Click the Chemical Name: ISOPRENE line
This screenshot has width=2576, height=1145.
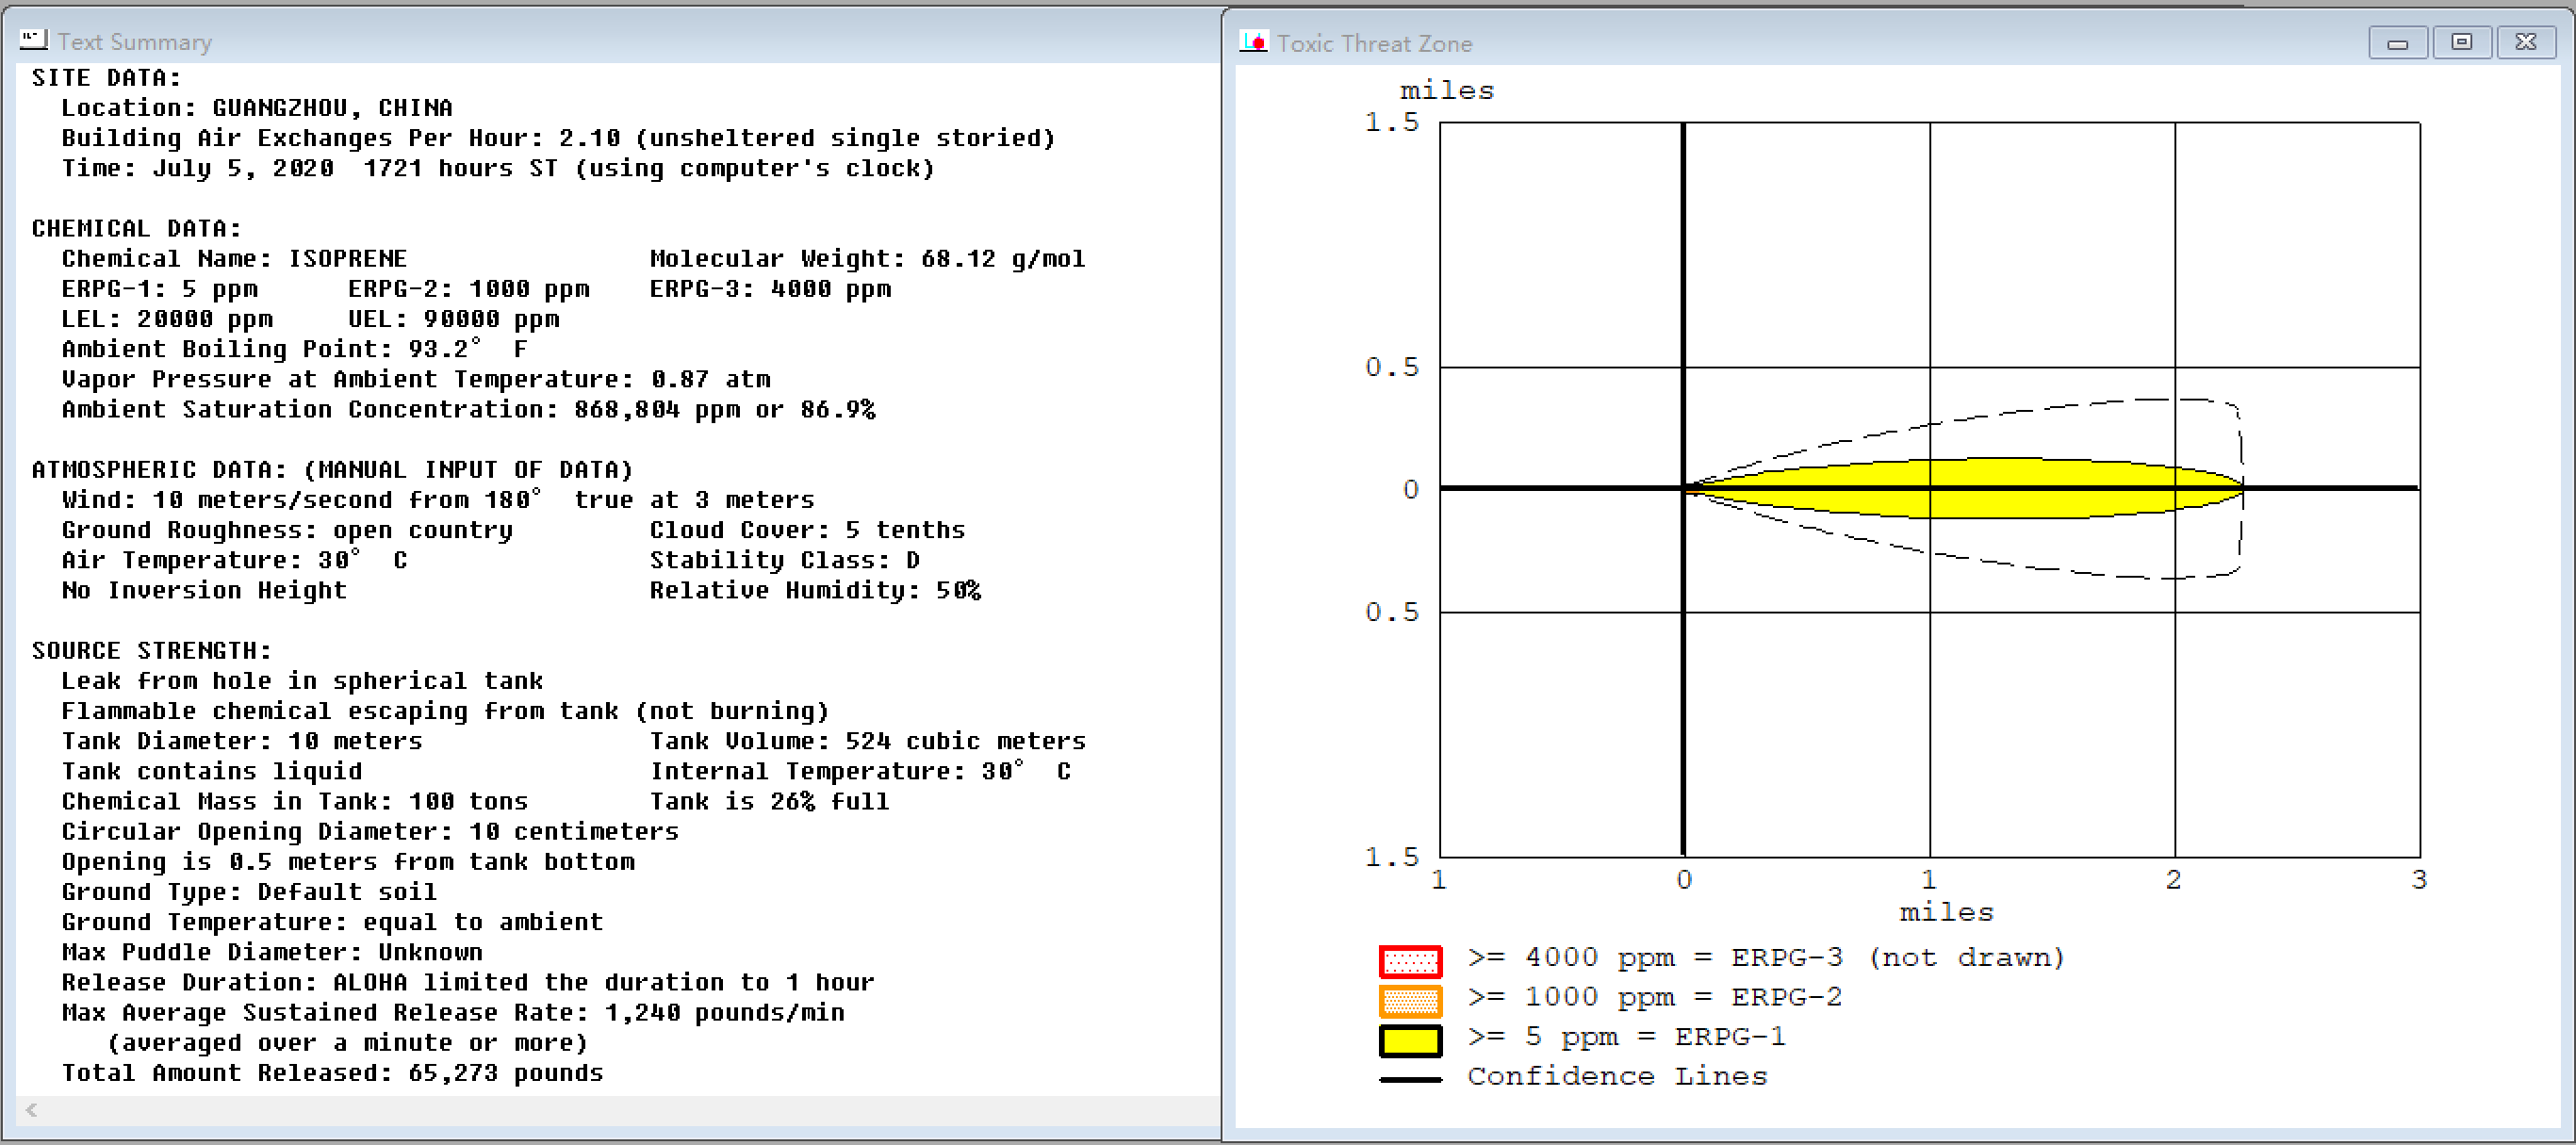(234, 259)
